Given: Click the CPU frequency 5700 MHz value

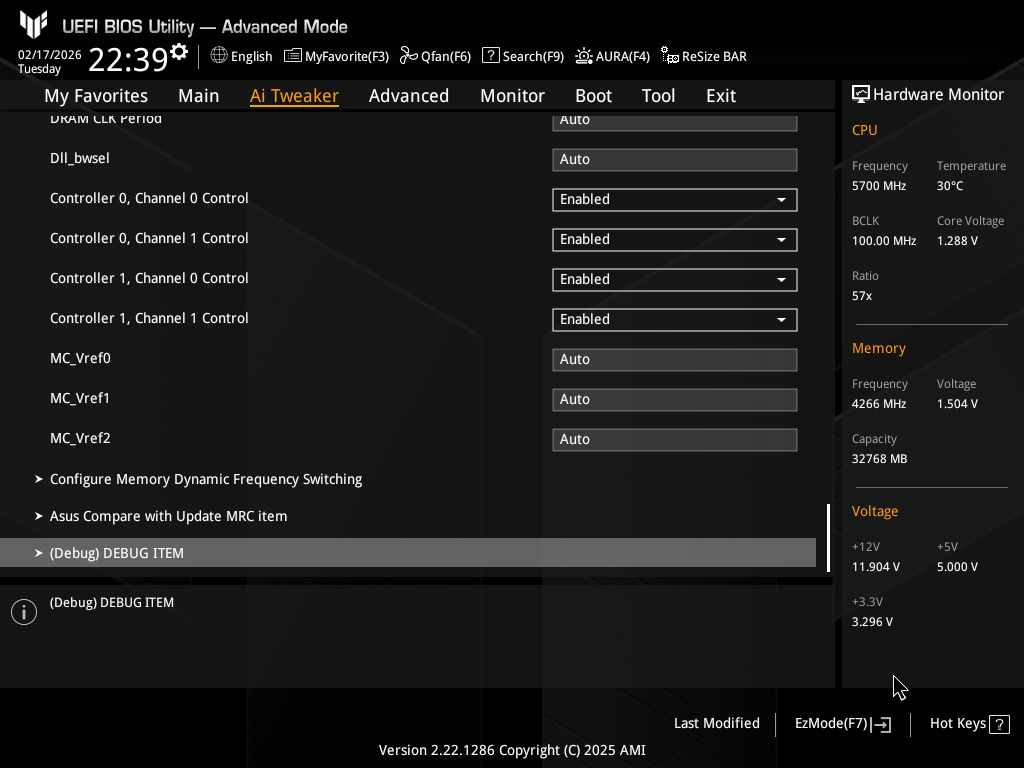Looking at the screenshot, I should pos(878,186).
